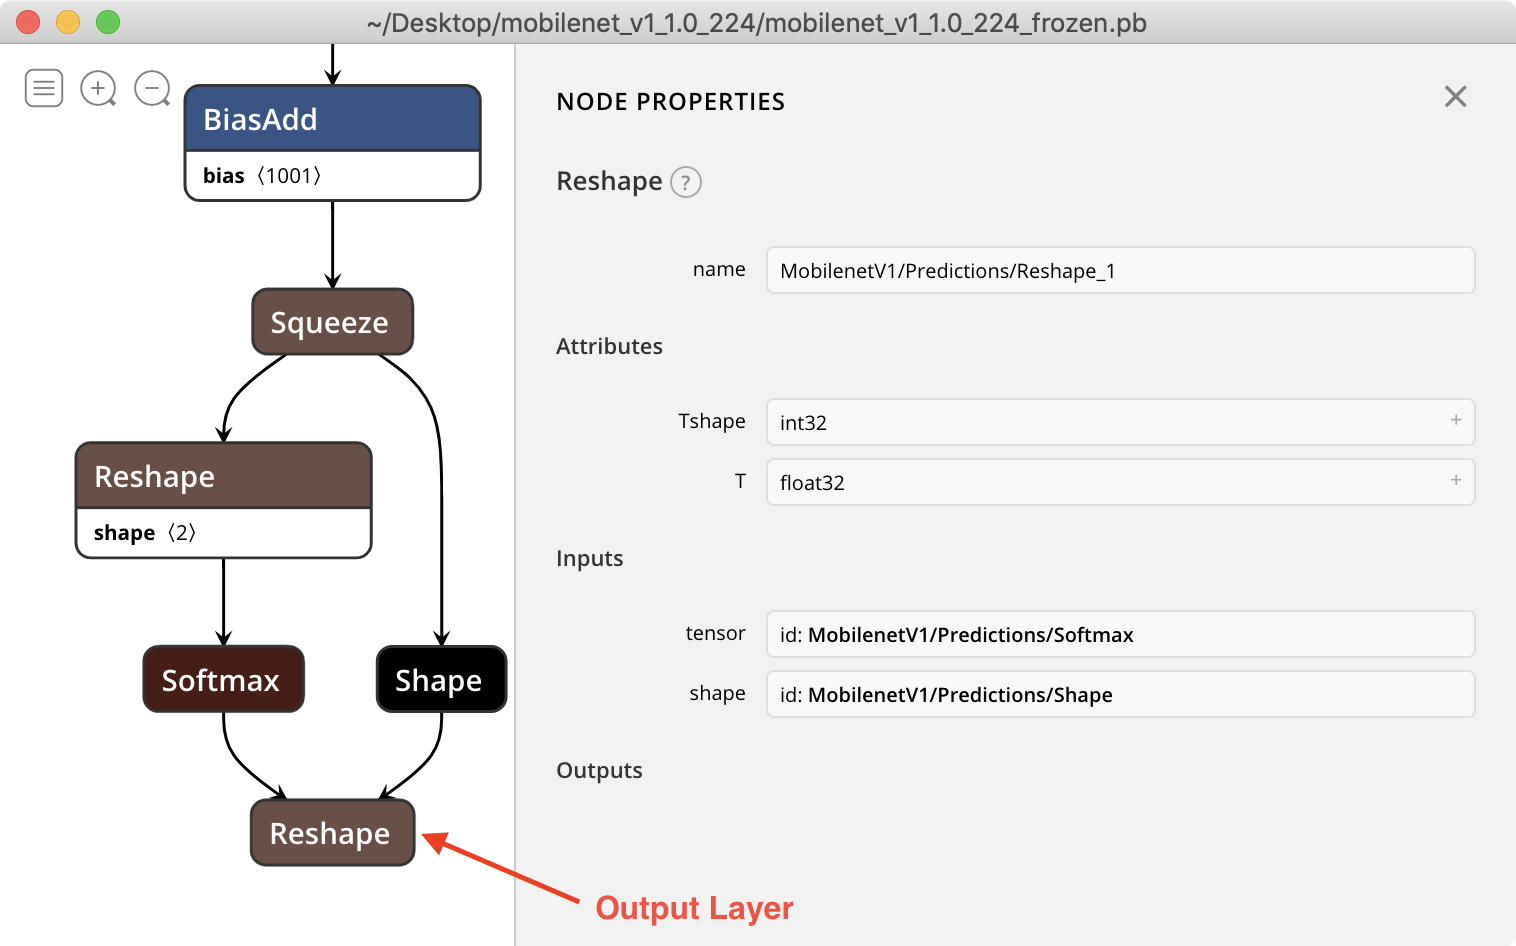Click the node name field
This screenshot has height=946, width=1516.
tap(1120, 270)
